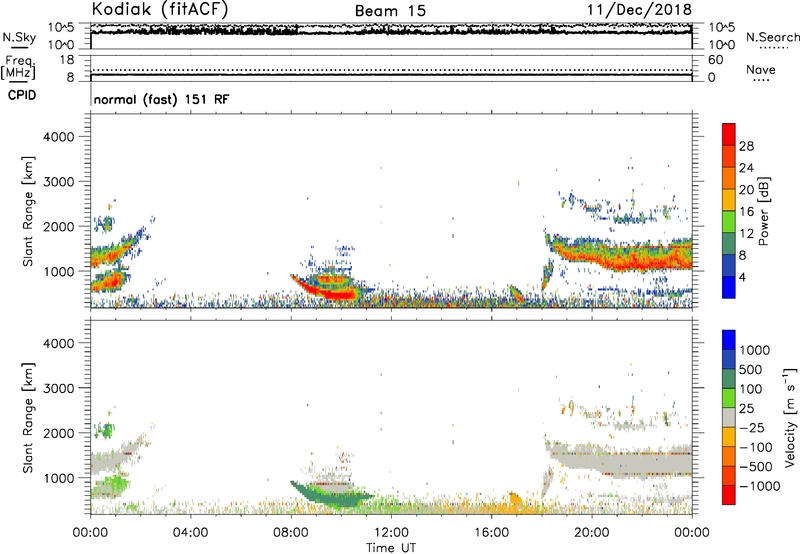This screenshot has height=554, width=800.
Task: Click the red bottom of the Velocity colorbar
Action: click(x=729, y=495)
